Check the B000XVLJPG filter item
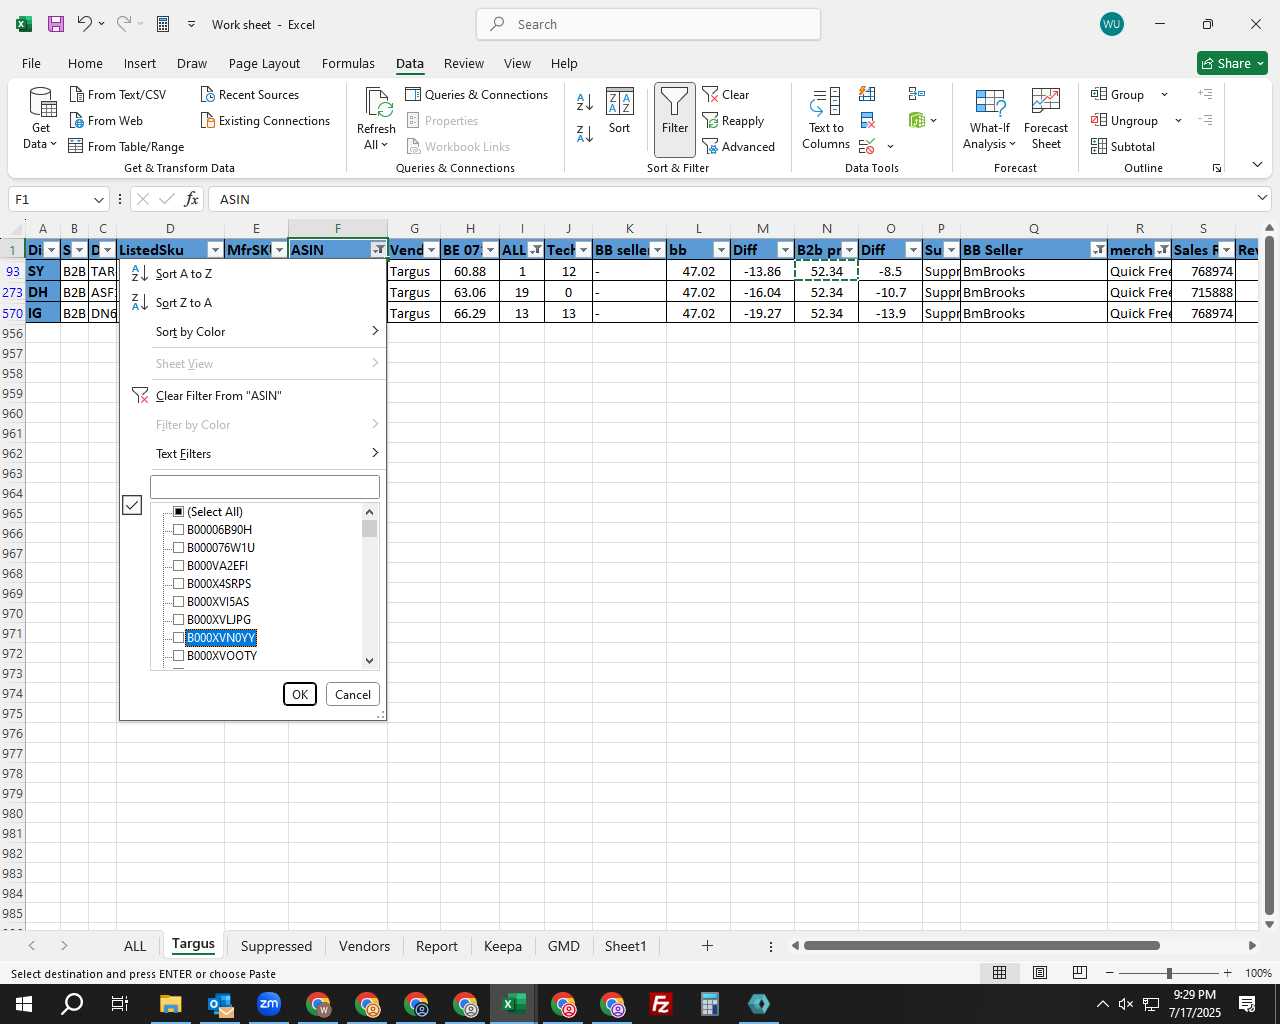Image resolution: width=1280 pixels, height=1024 pixels. 179,620
